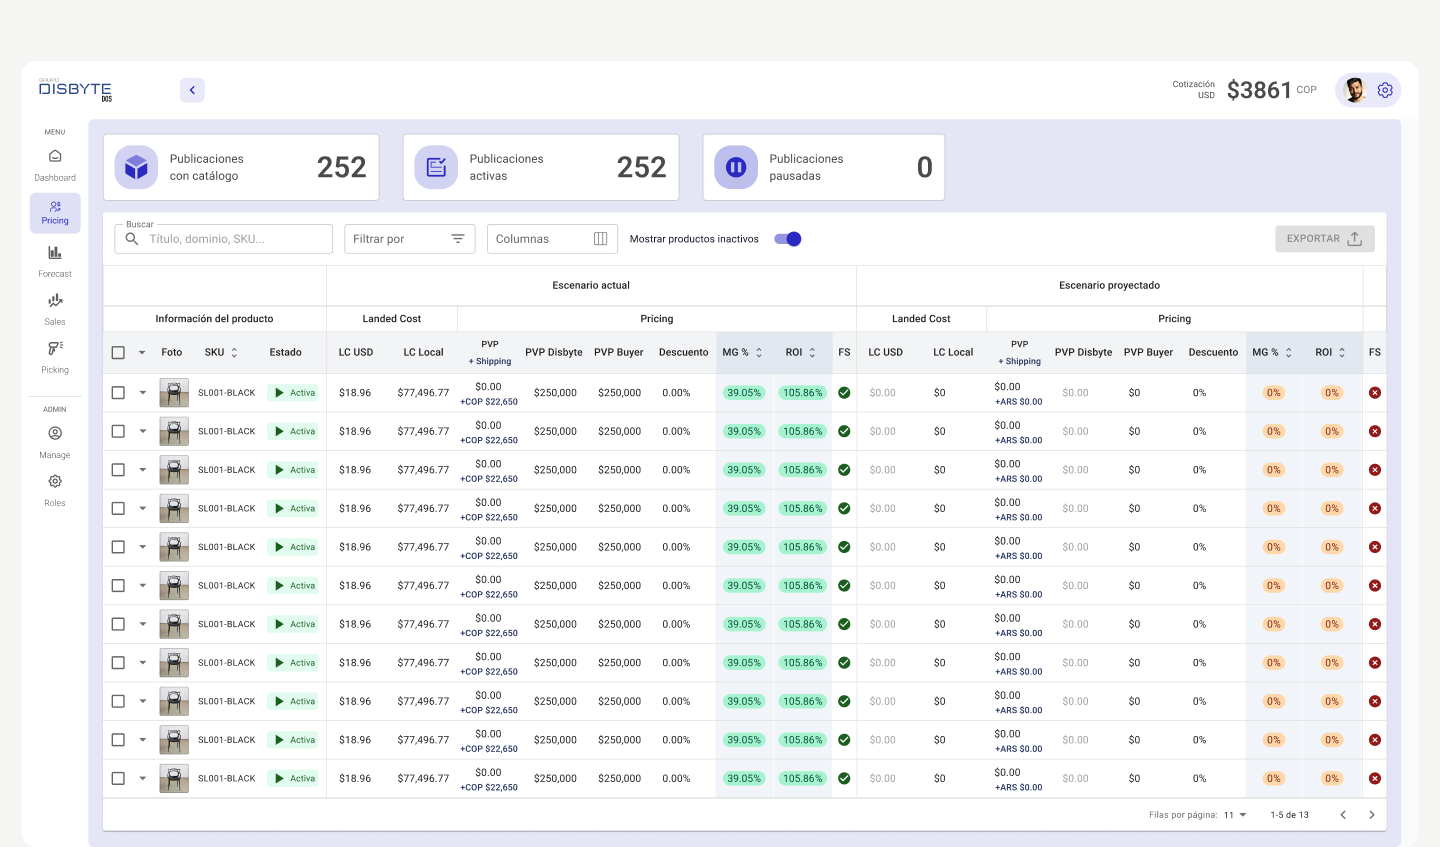
Task: Click the Escenario actual header
Action: tap(591, 286)
